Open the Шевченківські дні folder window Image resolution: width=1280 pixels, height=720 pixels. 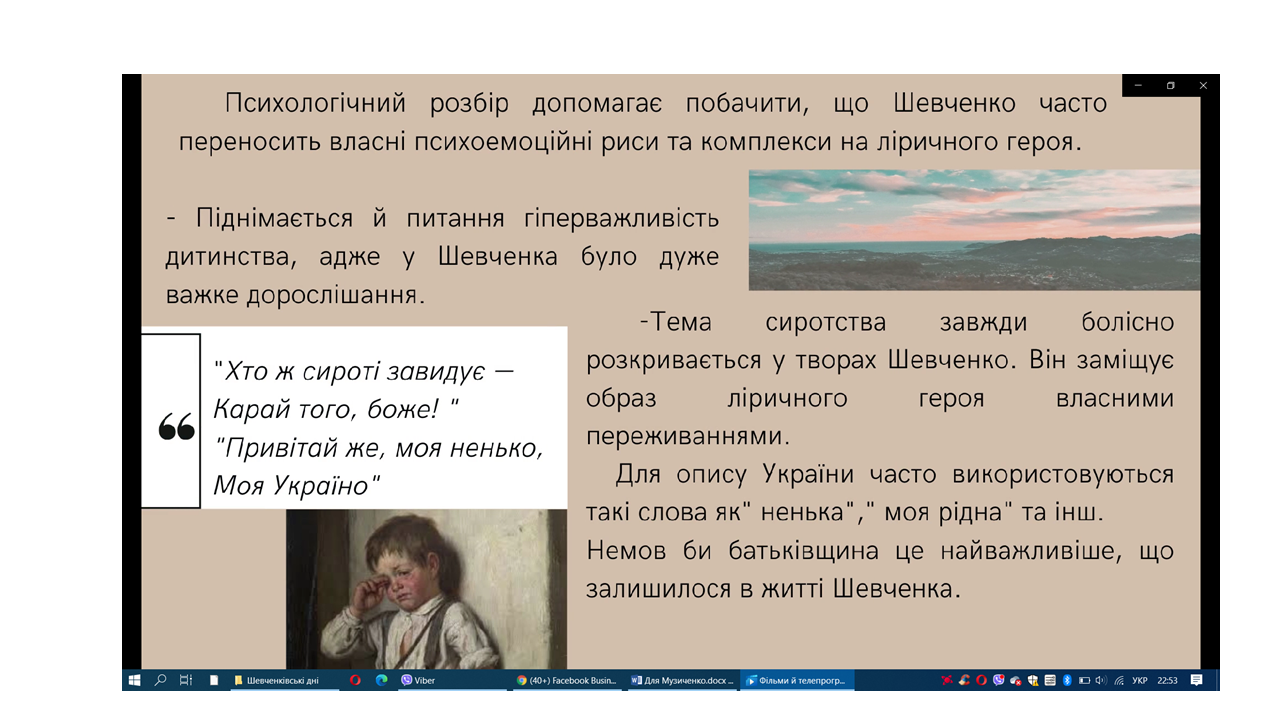click(280, 680)
